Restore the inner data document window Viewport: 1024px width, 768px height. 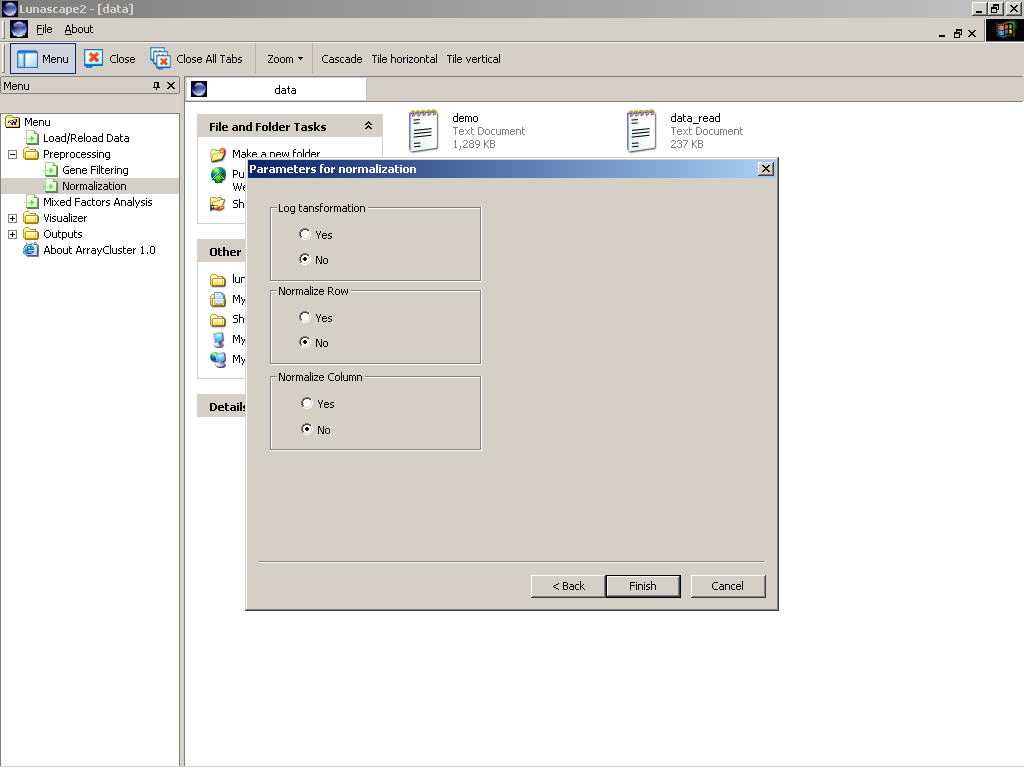(x=957, y=33)
